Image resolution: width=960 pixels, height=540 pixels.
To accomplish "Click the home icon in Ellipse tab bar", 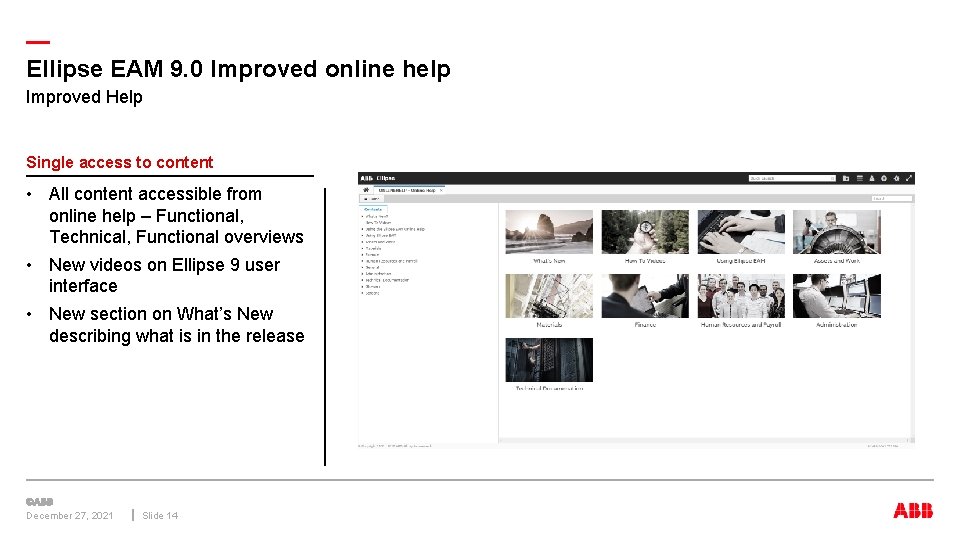I will pyautogui.click(x=366, y=190).
